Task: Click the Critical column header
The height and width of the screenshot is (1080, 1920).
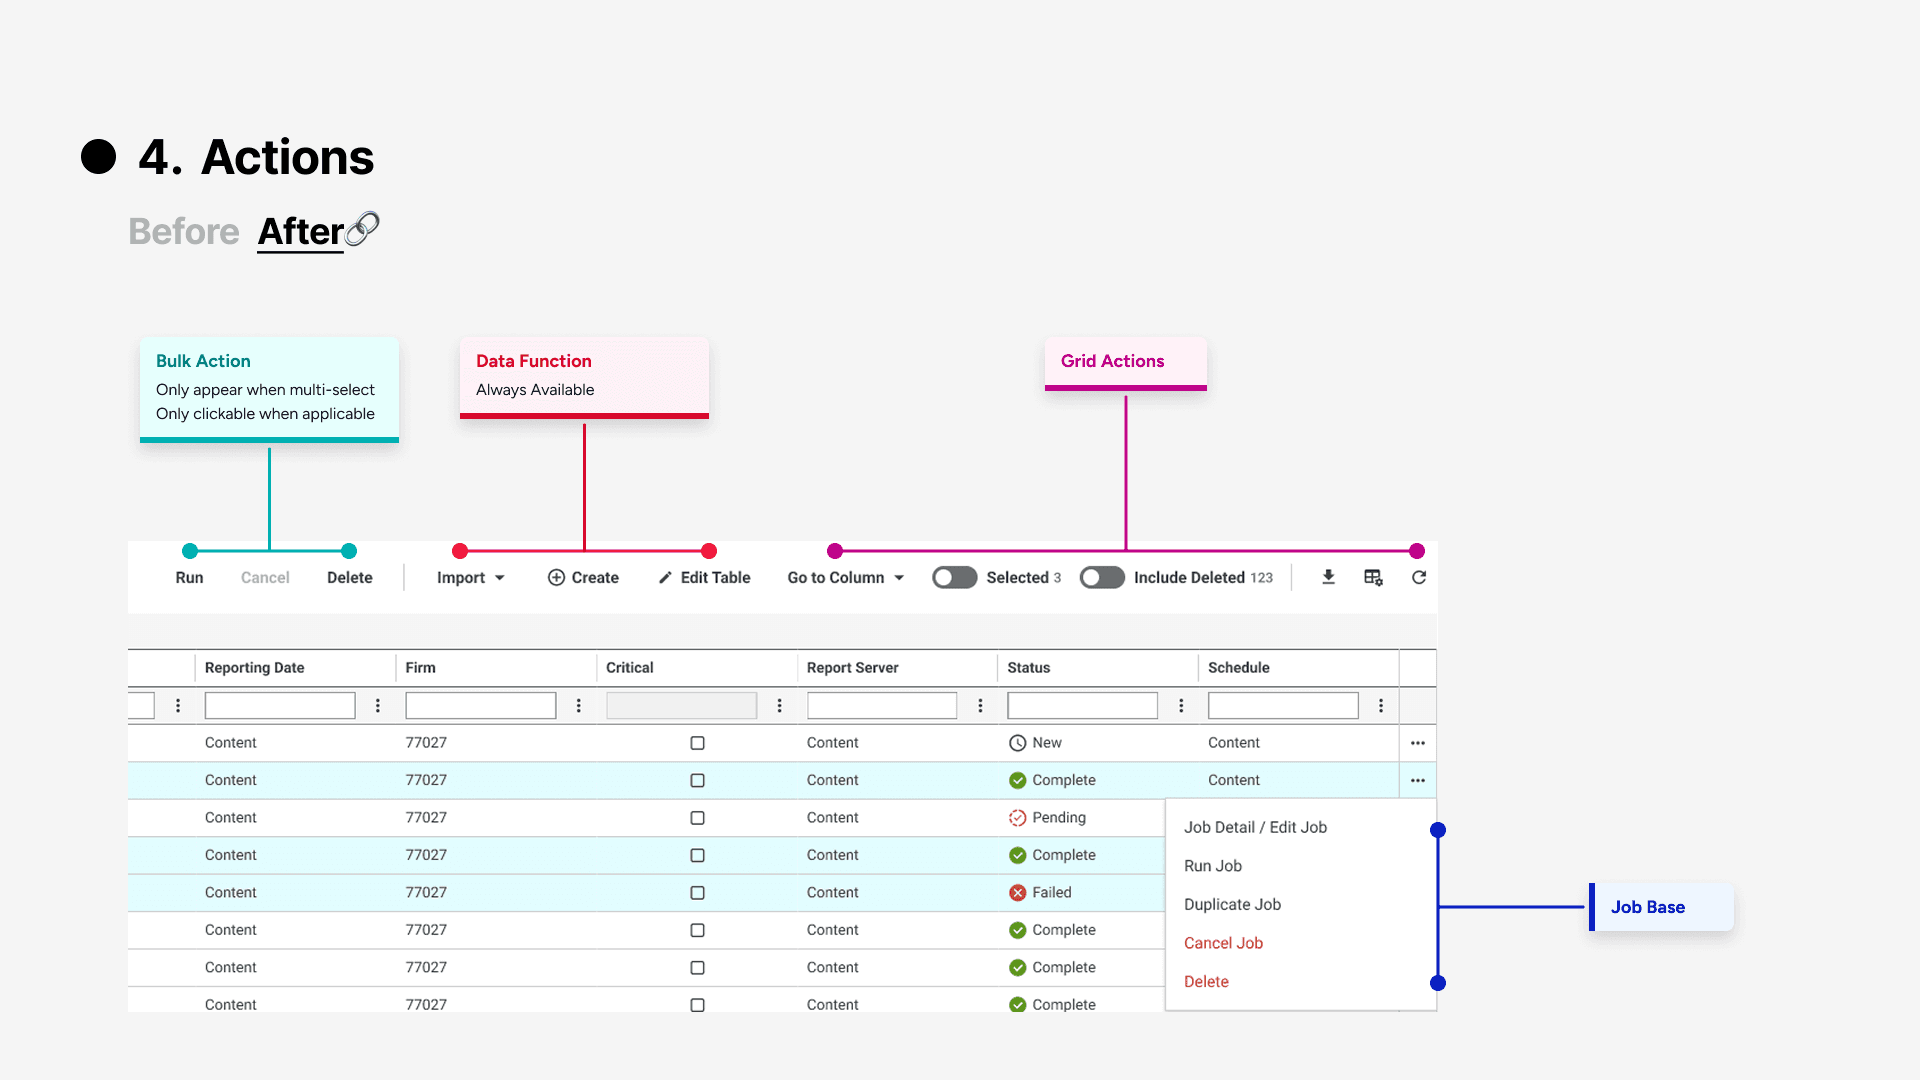Action: [630, 668]
